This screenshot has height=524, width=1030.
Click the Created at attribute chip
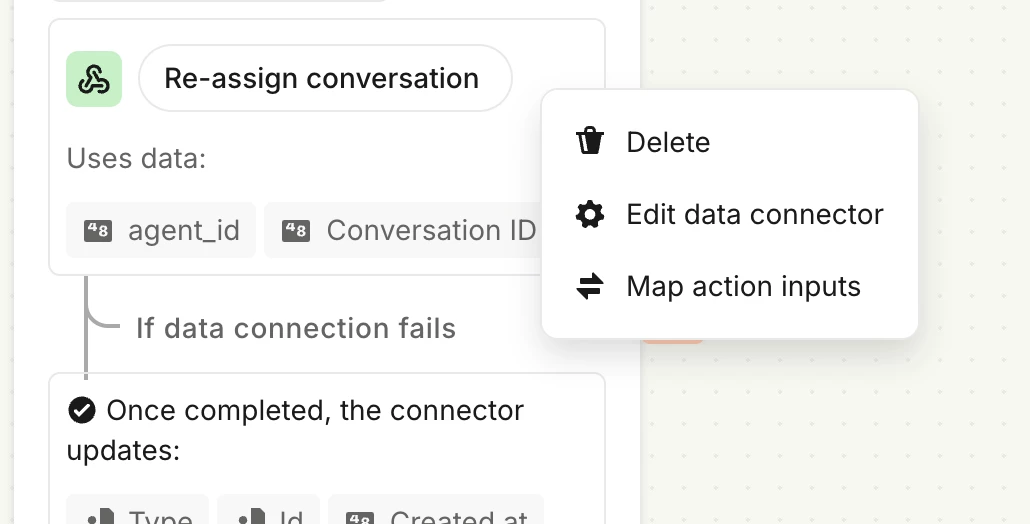(436, 510)
